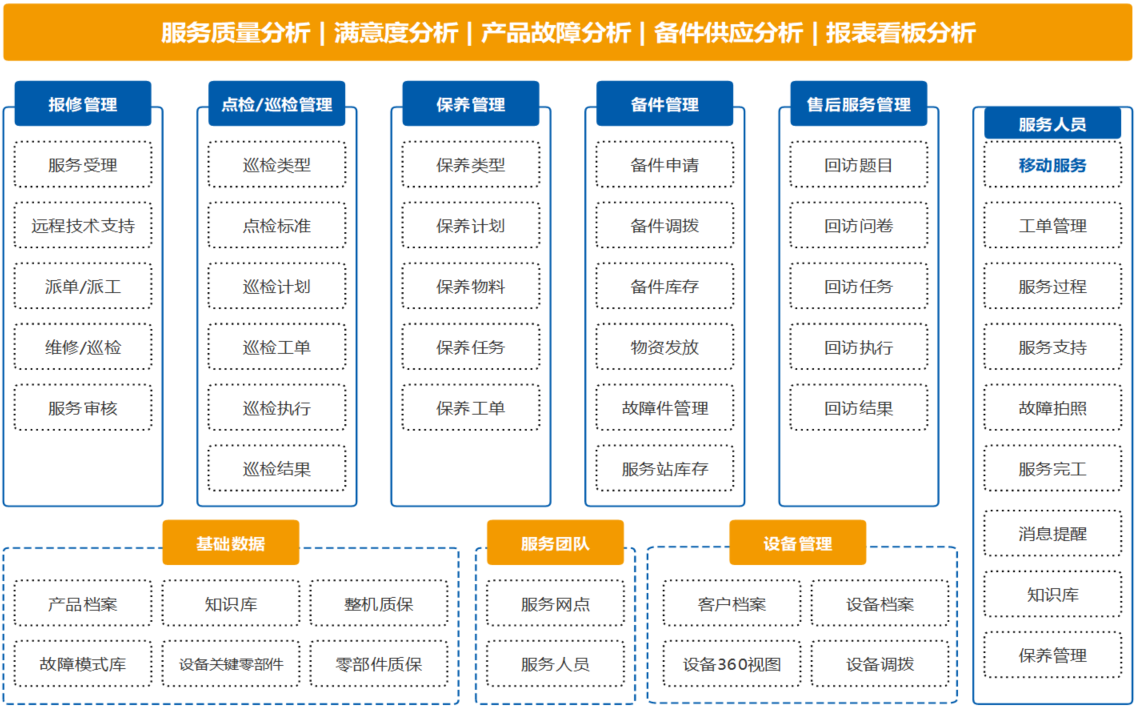Image resolution: width=1135 pixels, height=709 pixels.
Task: Click the 回访问卷 box
Action: point(858,226)
